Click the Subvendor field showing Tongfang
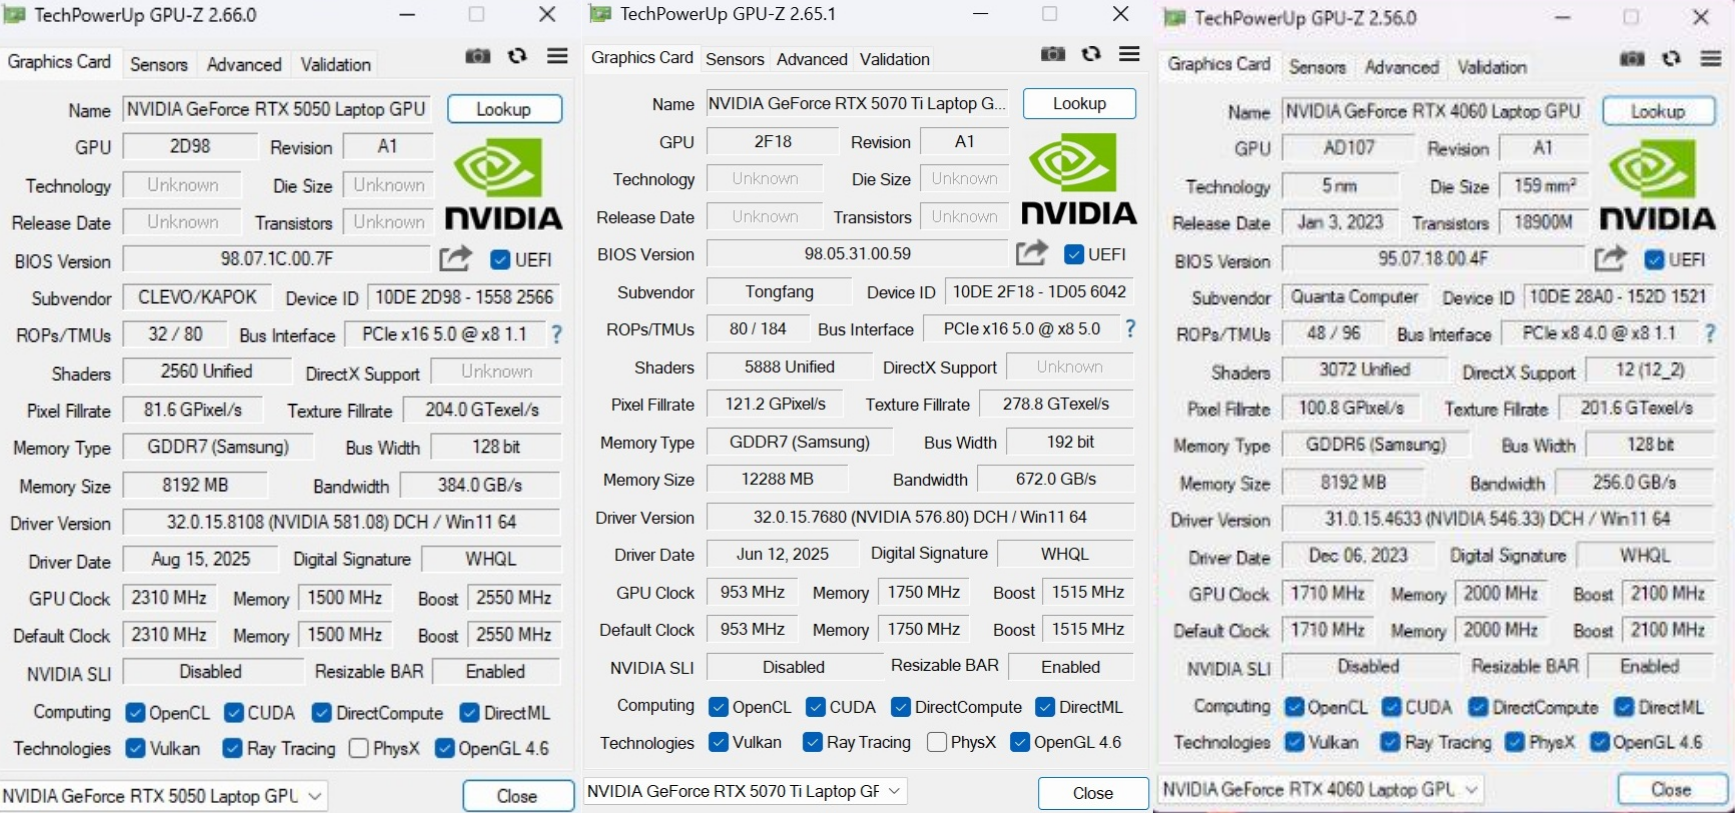Viewport: 1735px width, 813px height. [x=779, y=292]
